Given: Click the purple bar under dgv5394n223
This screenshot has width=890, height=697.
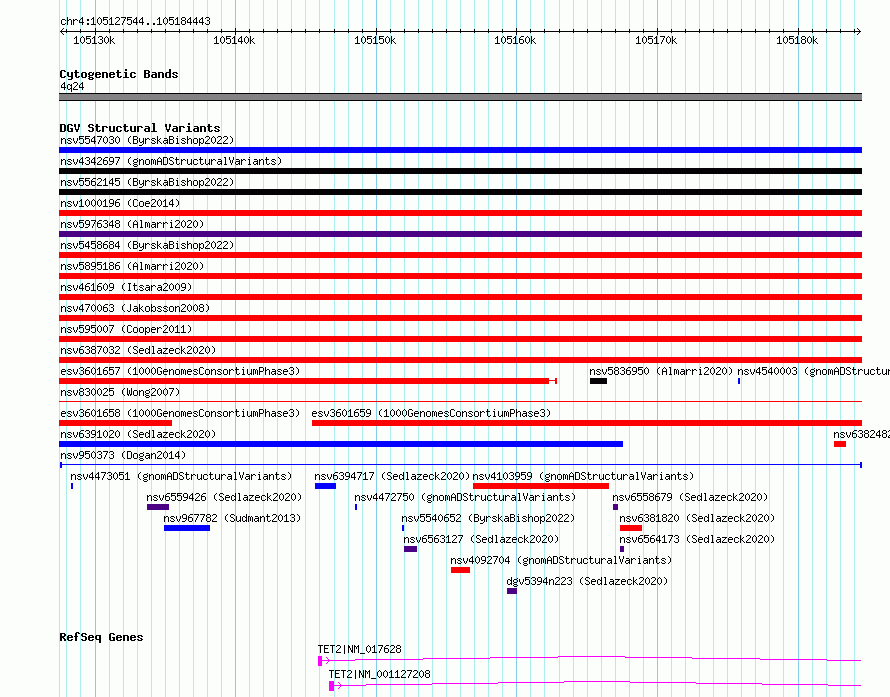Looking at the screenshot, I should pyautogui.click(x=512, y=591).
